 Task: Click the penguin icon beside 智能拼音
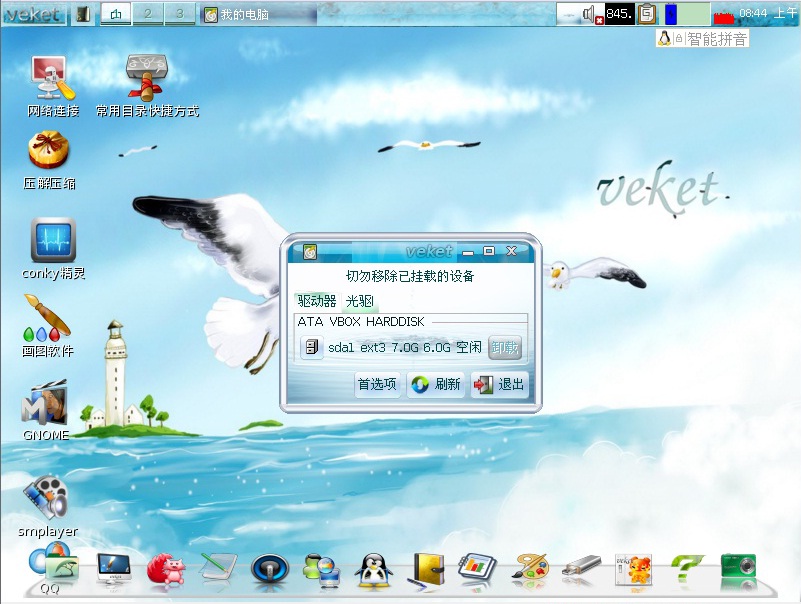click(664, 38)
